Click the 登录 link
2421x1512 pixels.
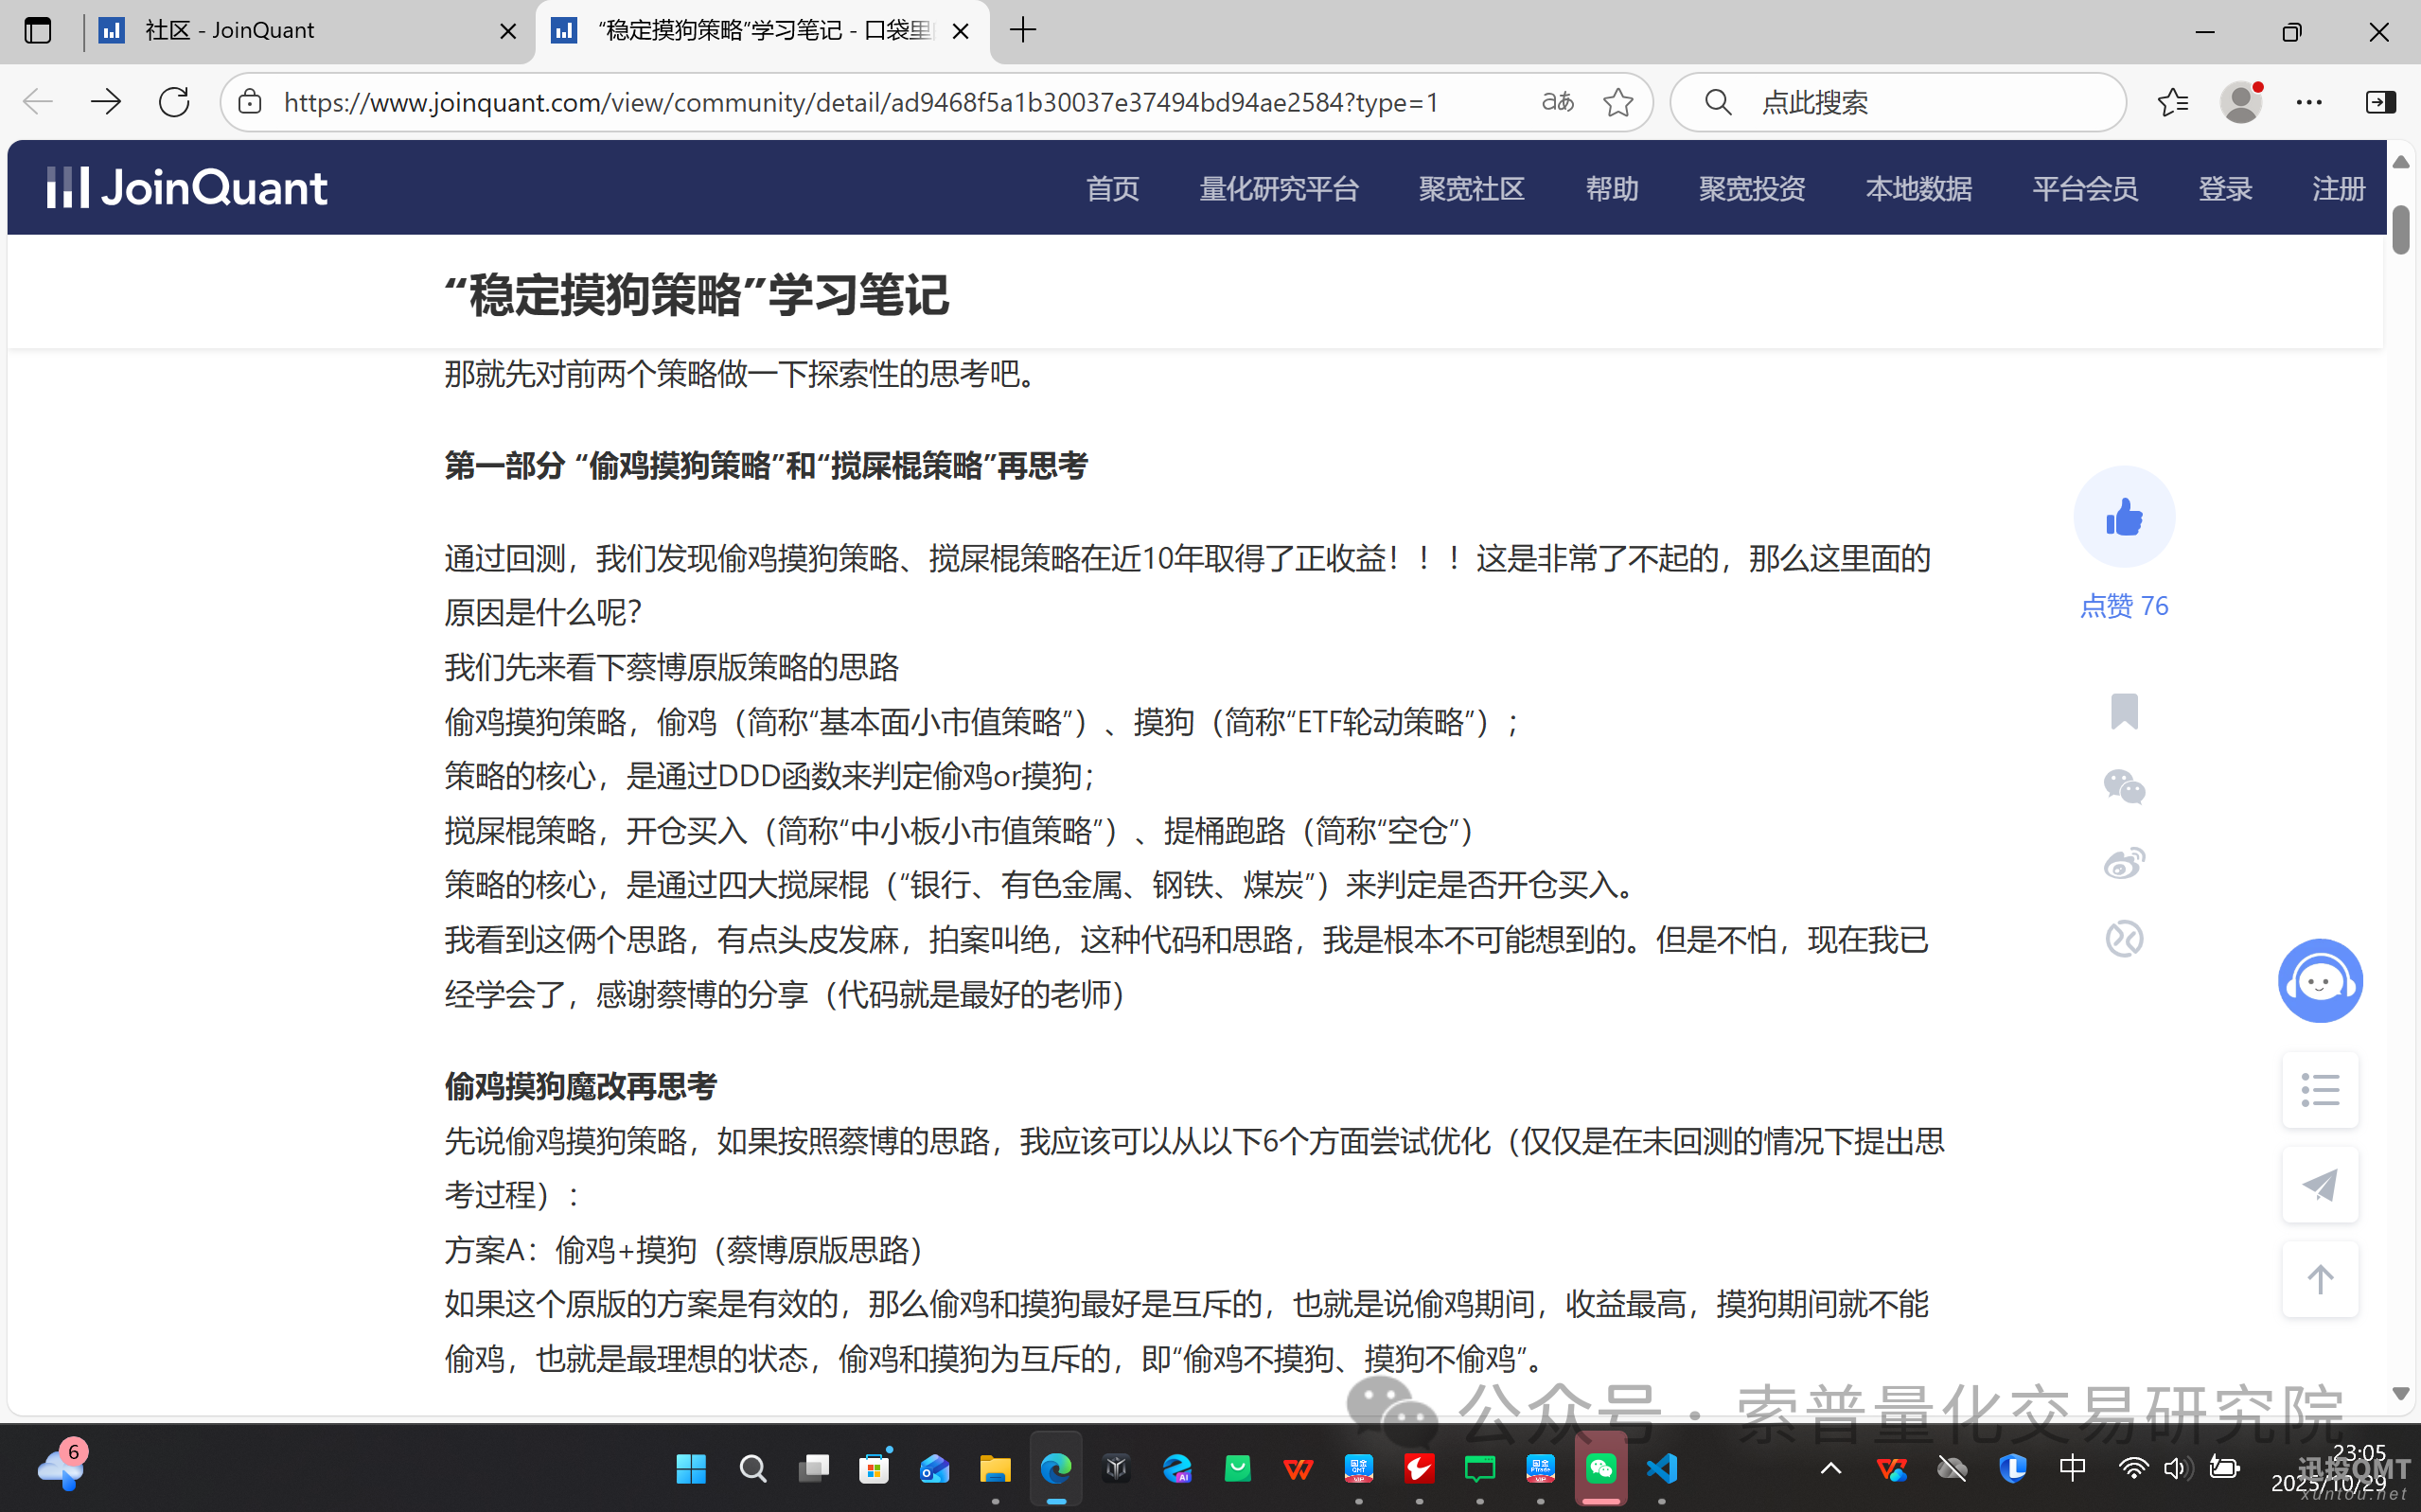point(2226,188)
